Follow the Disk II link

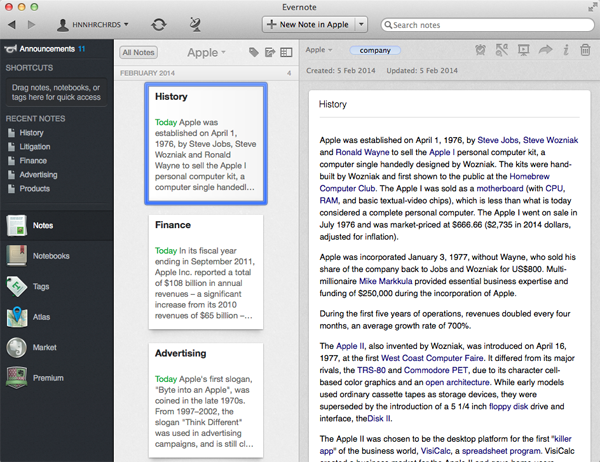[x=379, y=419]
